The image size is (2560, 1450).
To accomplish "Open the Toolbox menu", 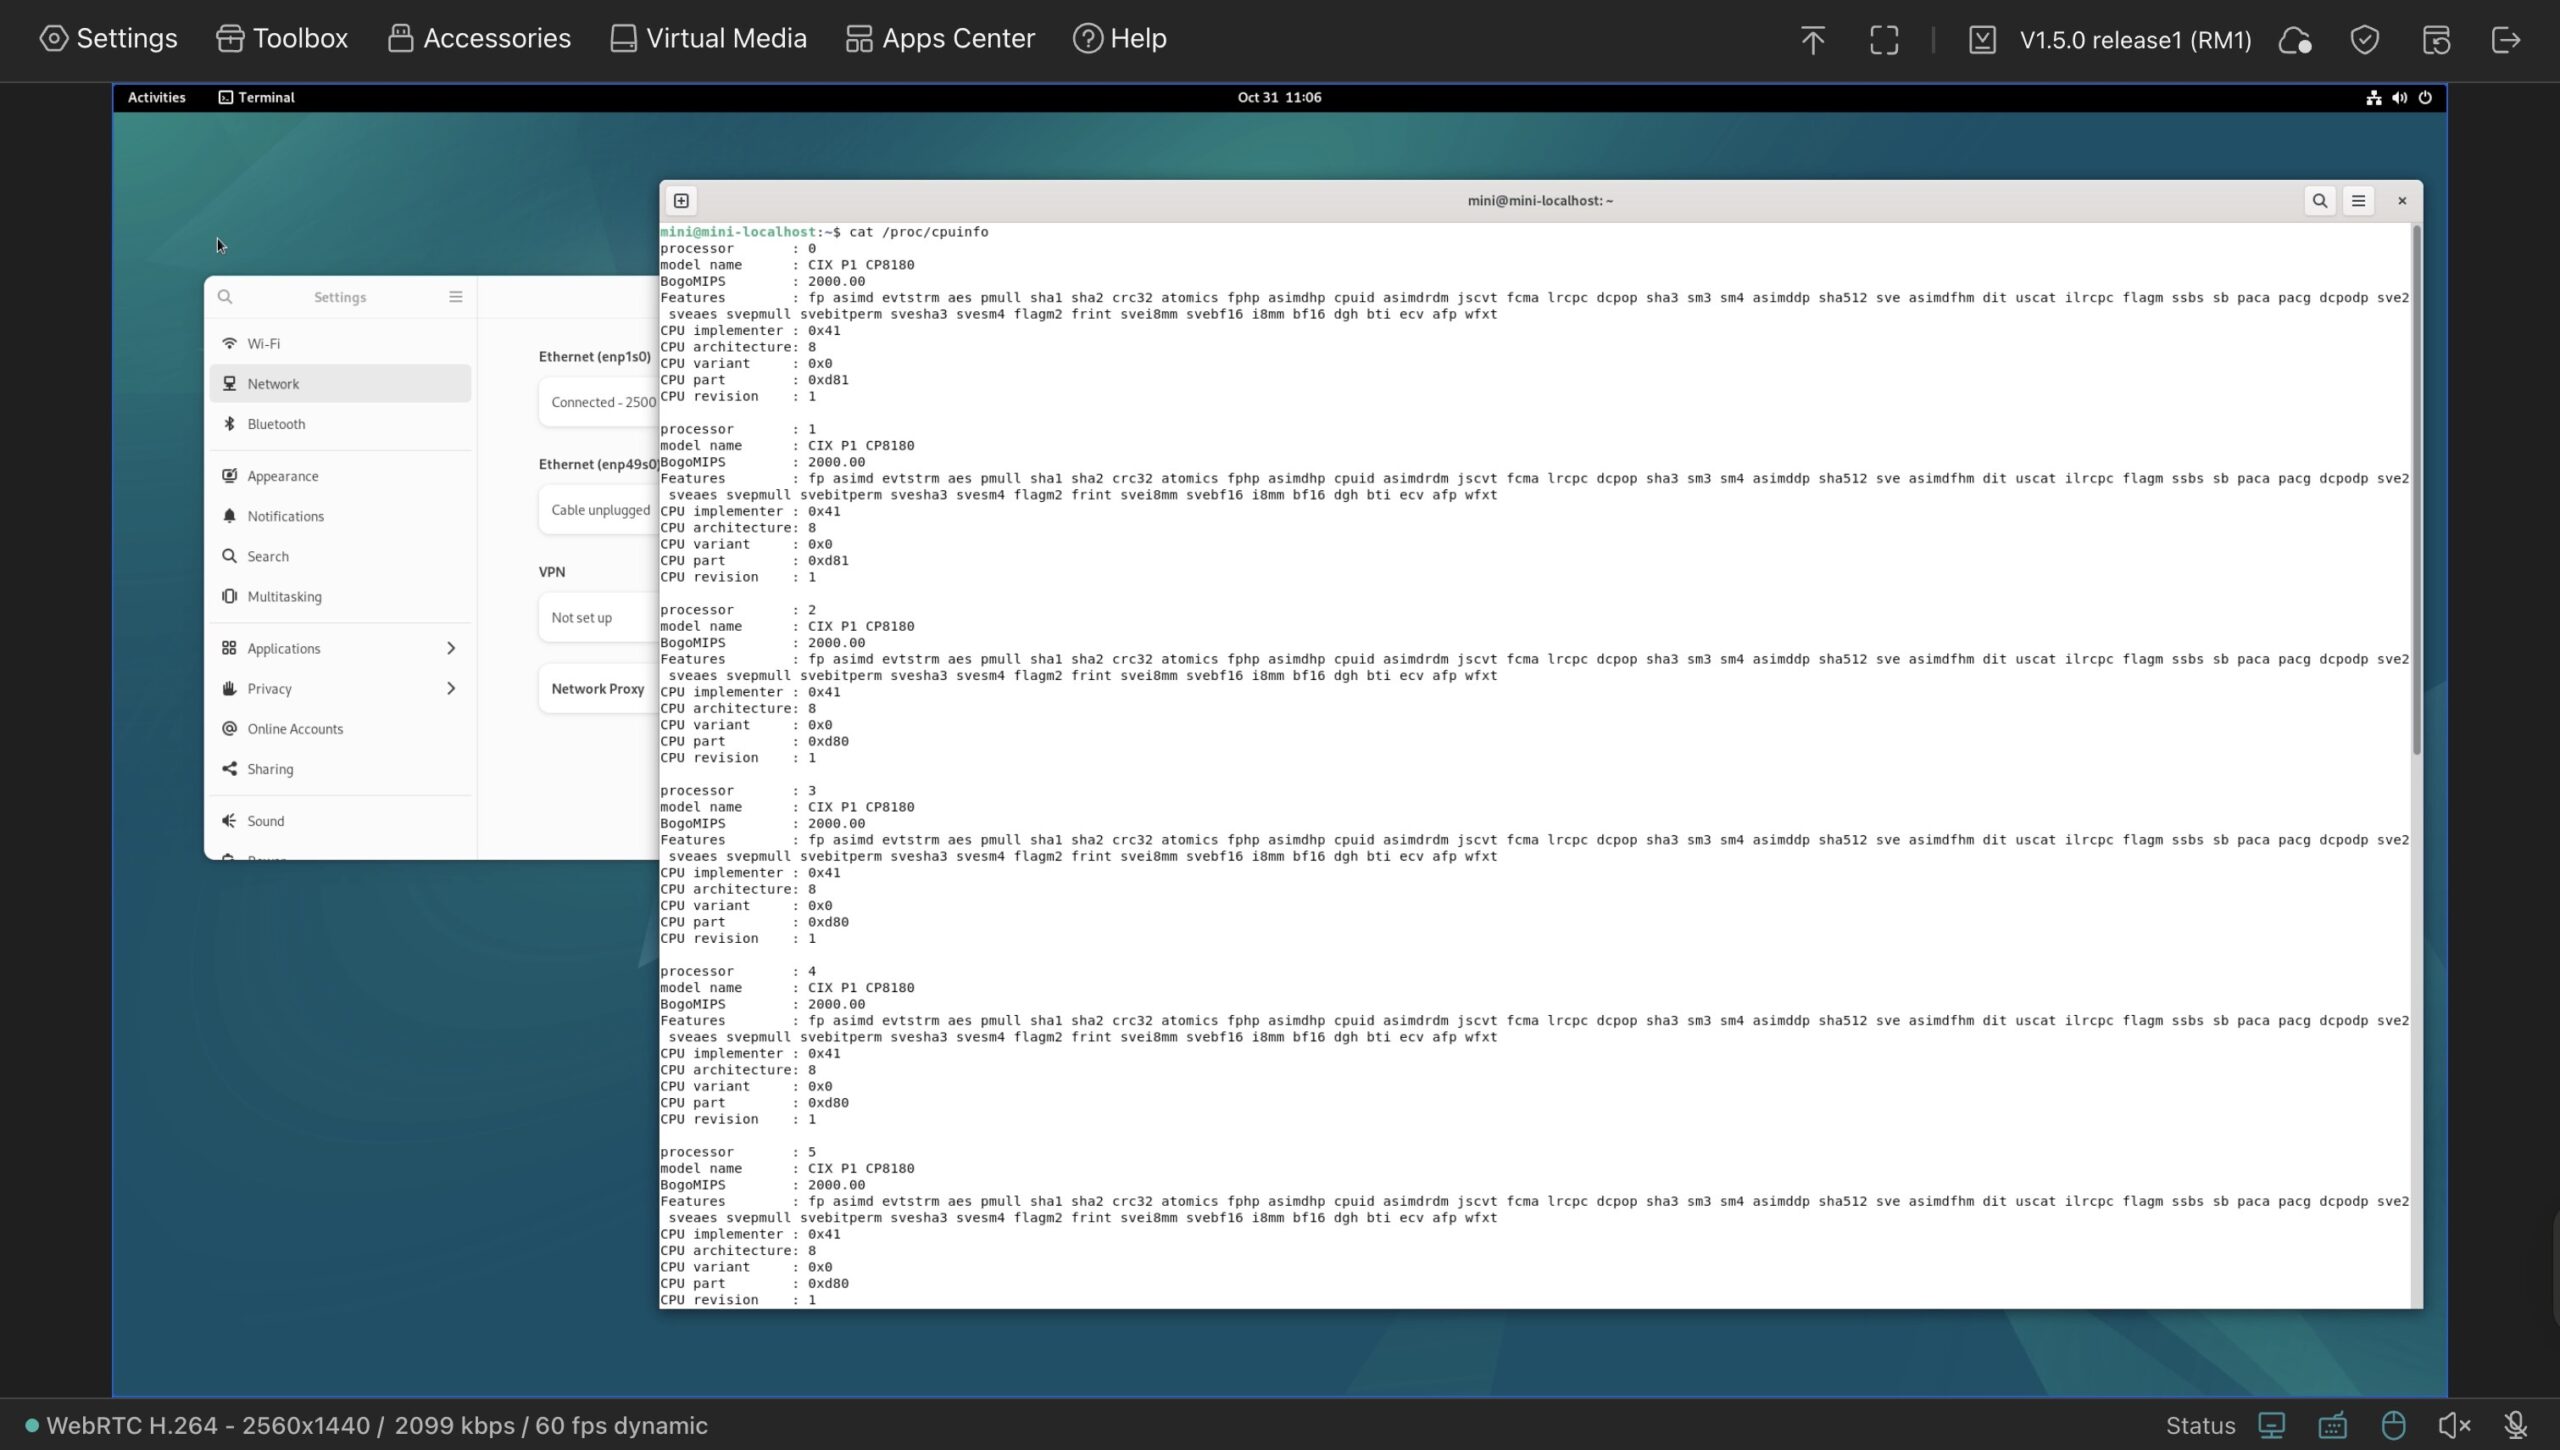I will pyautogui.click(x=282, y=38).
